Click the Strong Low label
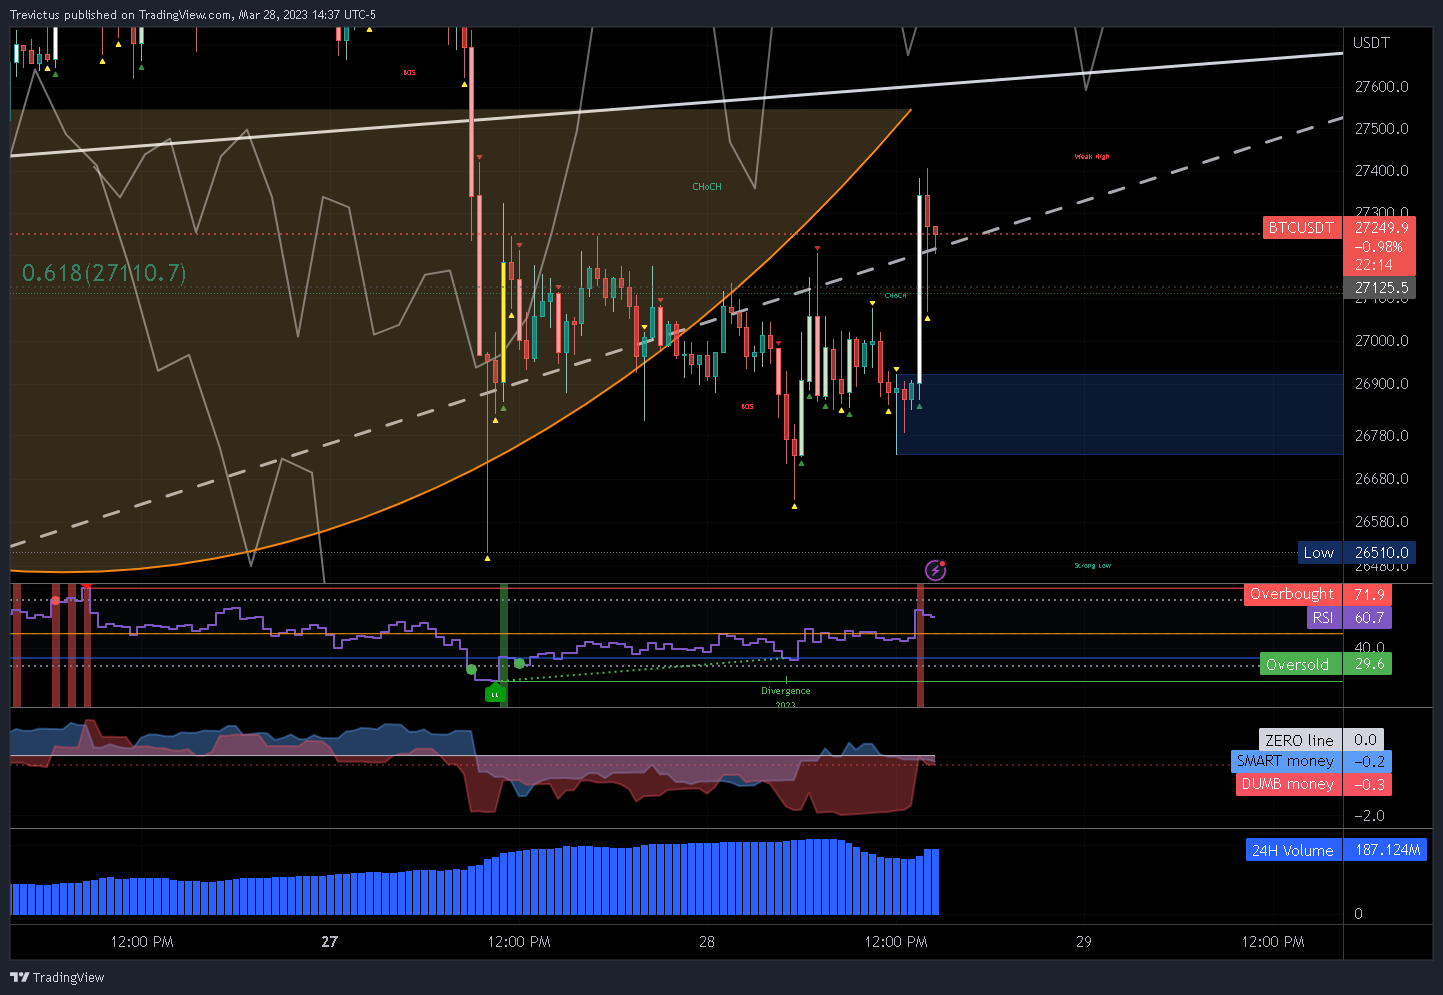1443x995 pixels. [1093, 566]
